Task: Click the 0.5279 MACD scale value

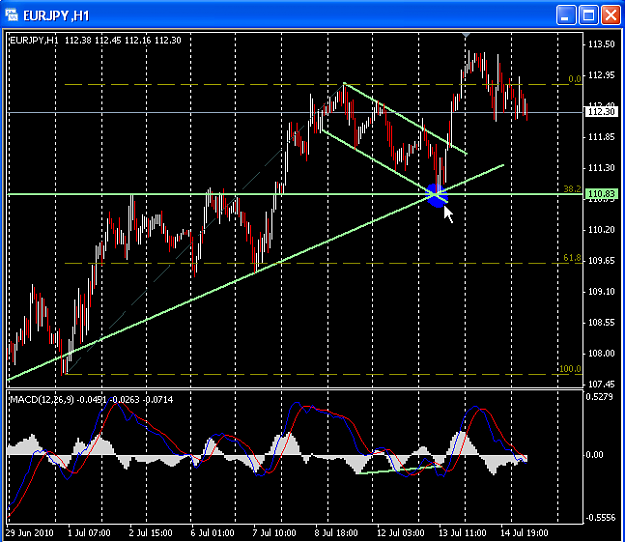Action: (599, 397)
